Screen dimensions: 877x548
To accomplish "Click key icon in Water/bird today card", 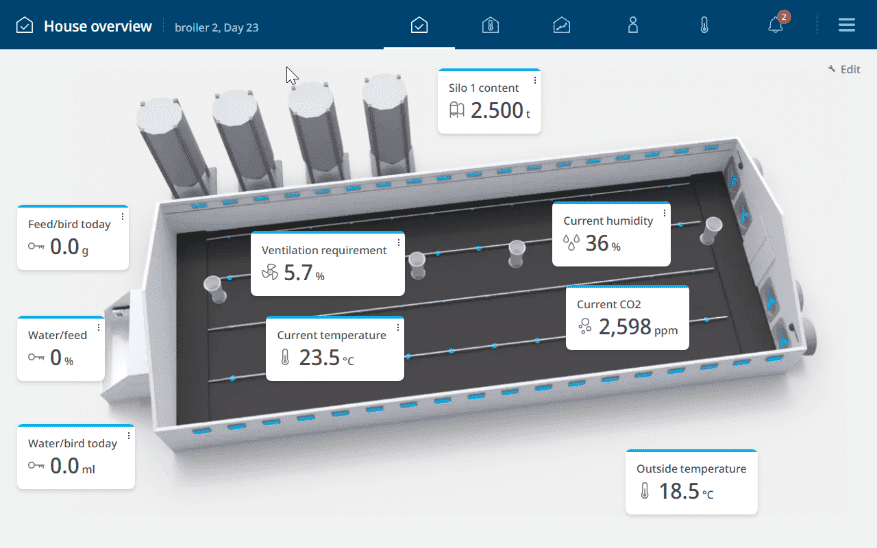I will (36, 465).
